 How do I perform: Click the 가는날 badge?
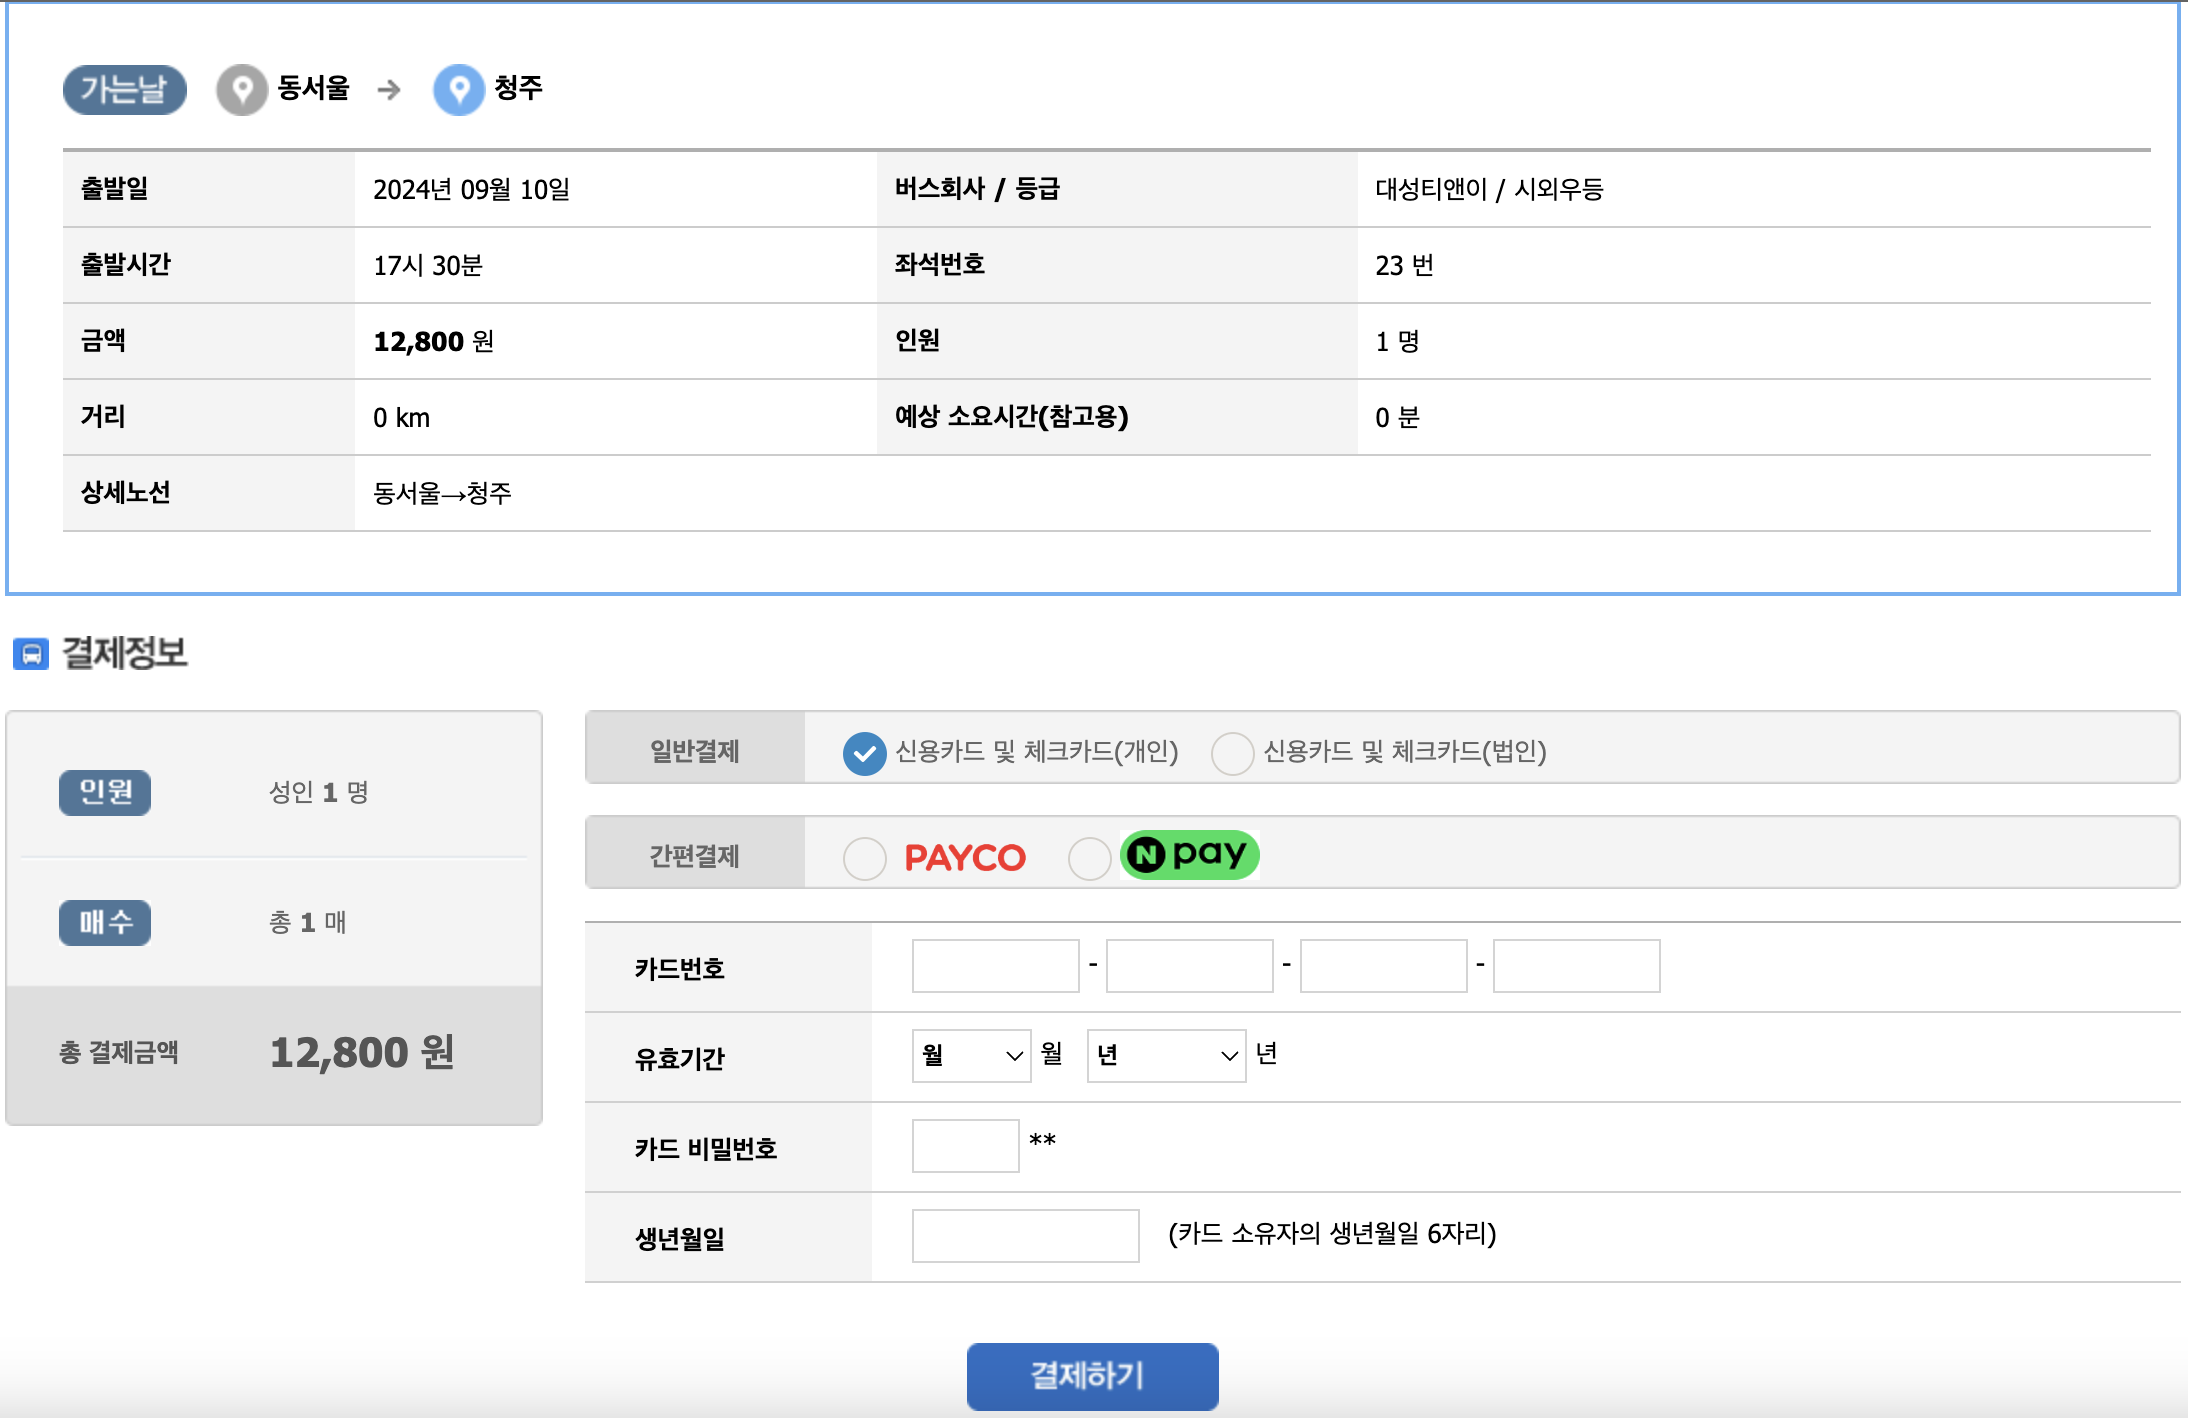124,90
